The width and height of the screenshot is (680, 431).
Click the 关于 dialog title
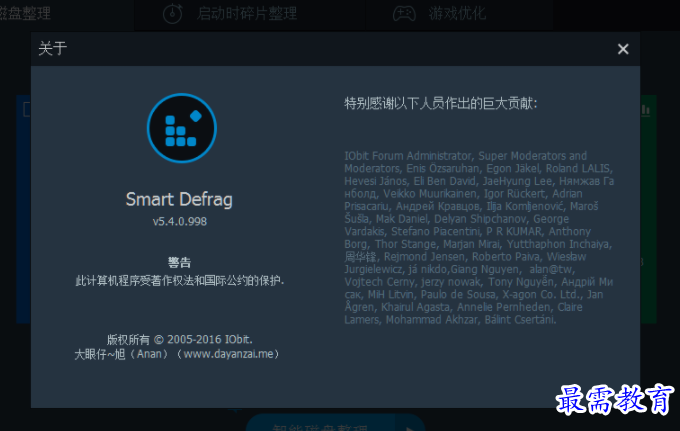click(52, 48)
